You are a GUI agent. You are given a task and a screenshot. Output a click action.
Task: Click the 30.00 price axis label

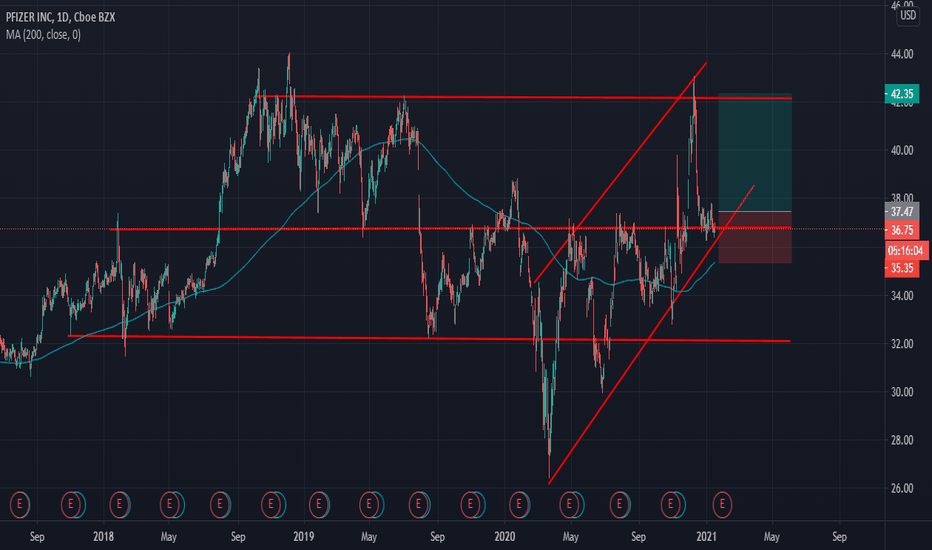(902, 392)
